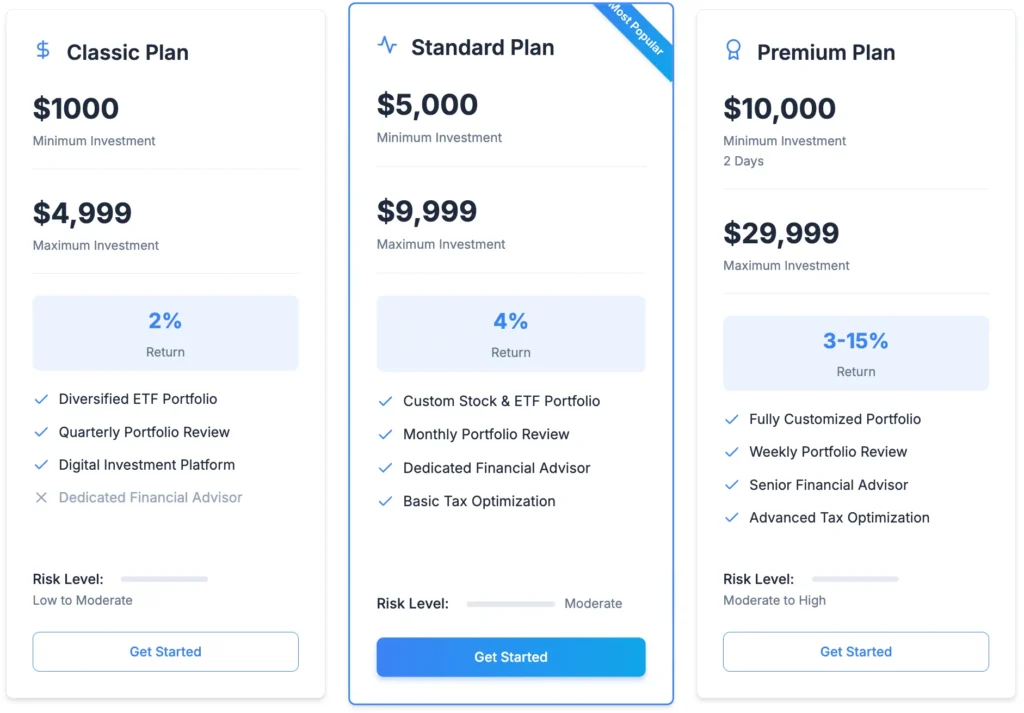1024x713 pixels.
Task: Click the checkmark beside Weekly Portfolio Review
Action: point(731,452)
